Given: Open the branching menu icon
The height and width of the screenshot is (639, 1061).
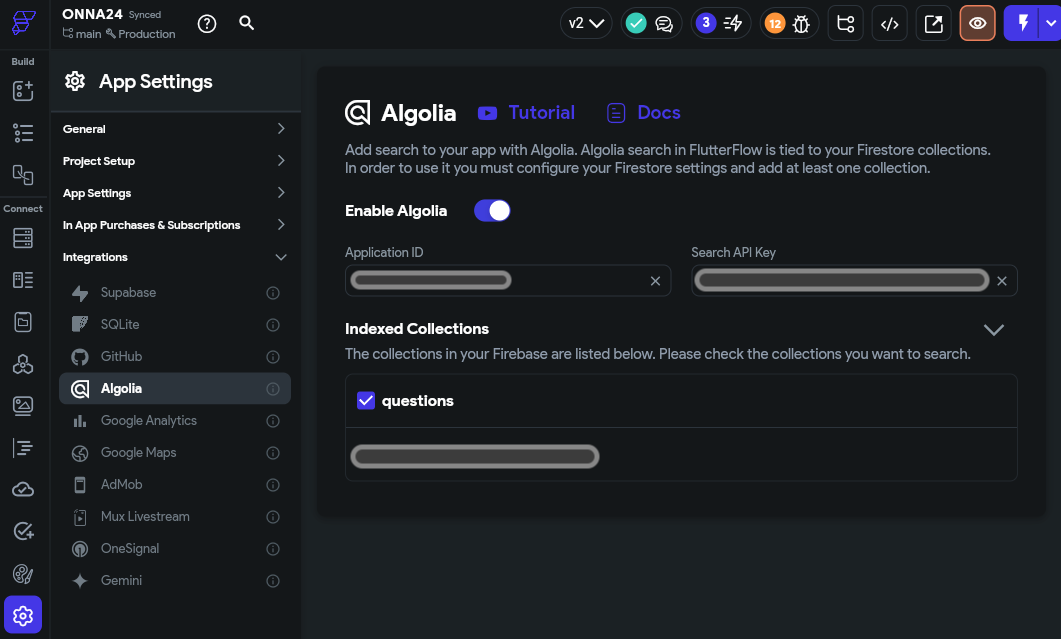Looking at the screenshot, I should (846, 24).
